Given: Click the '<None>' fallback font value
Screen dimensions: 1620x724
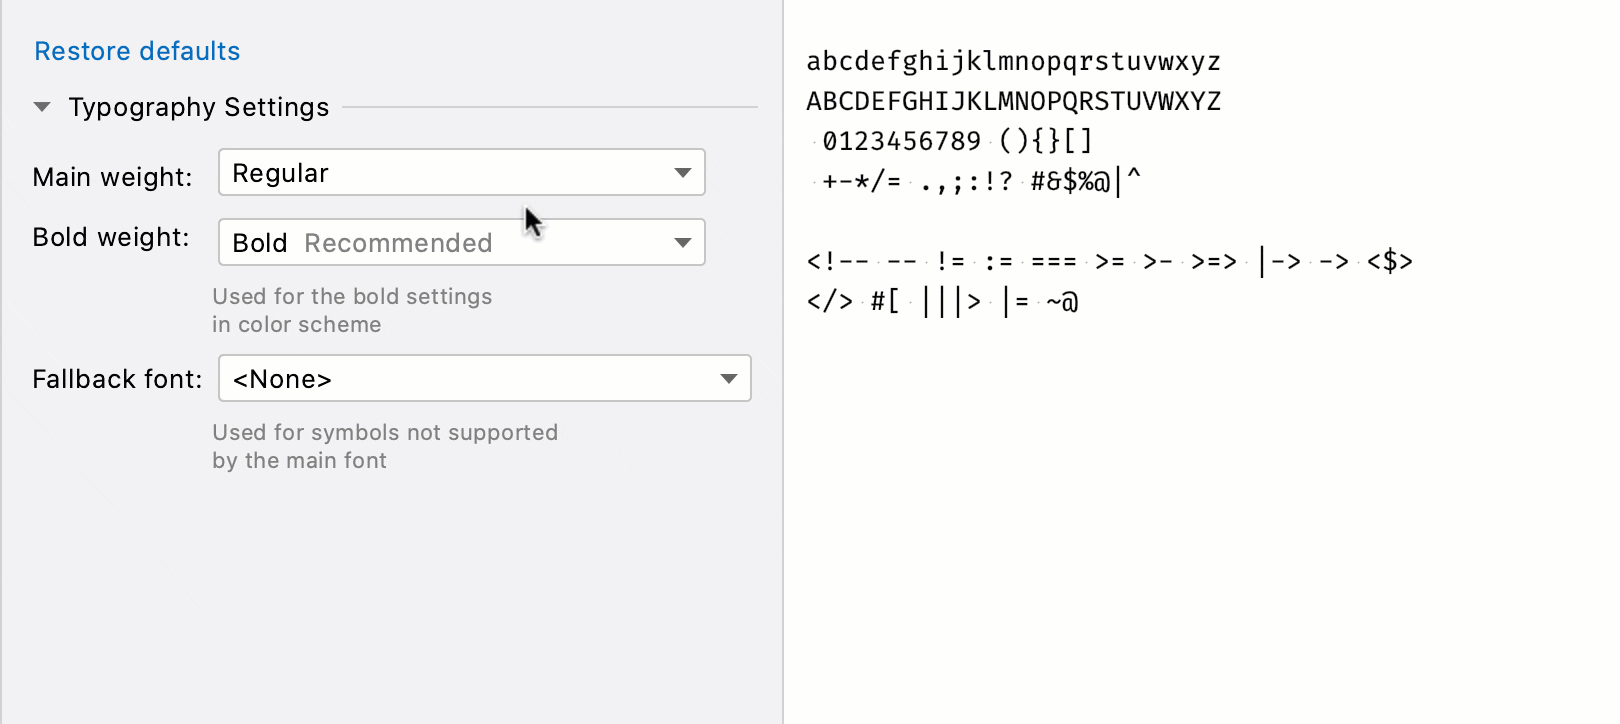Looking at the screenshot, I should click(x=282, y=379).
